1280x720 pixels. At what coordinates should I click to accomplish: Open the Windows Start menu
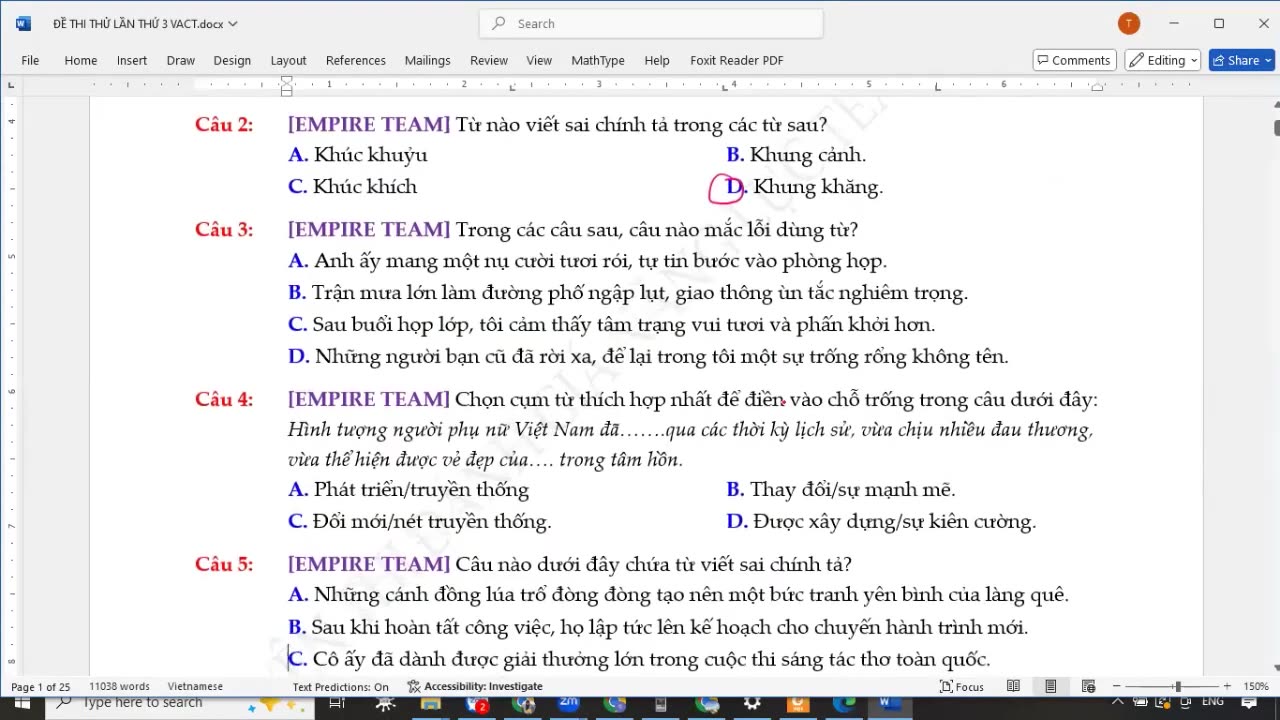click(x=22, y=704)
